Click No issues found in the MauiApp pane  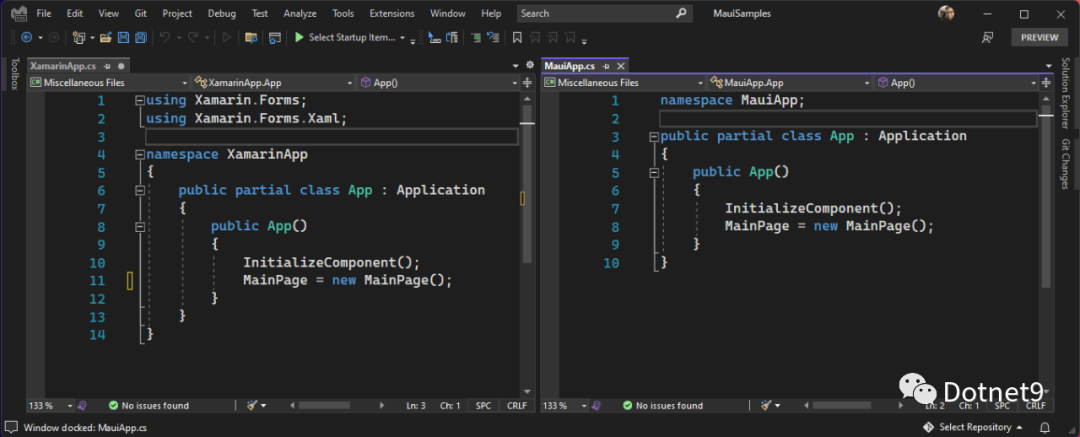pyautogui.click(x=663, y=405)
